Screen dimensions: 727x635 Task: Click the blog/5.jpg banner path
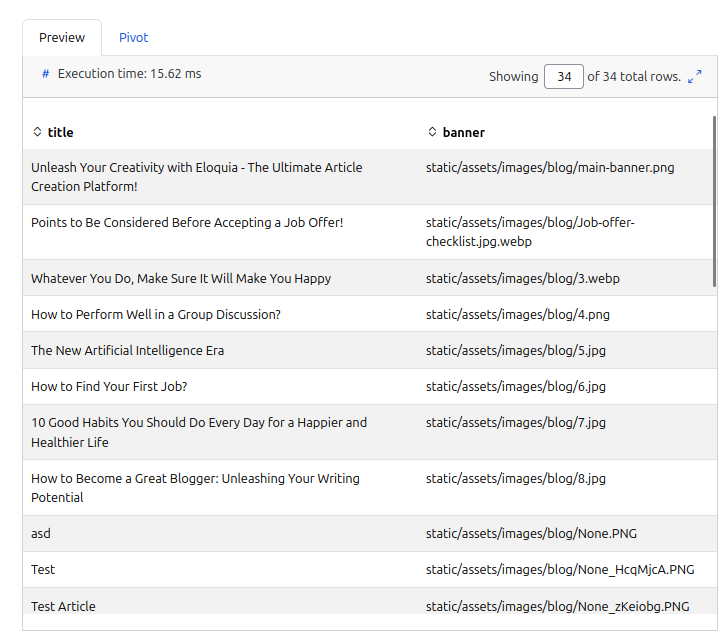pos(516,350)
